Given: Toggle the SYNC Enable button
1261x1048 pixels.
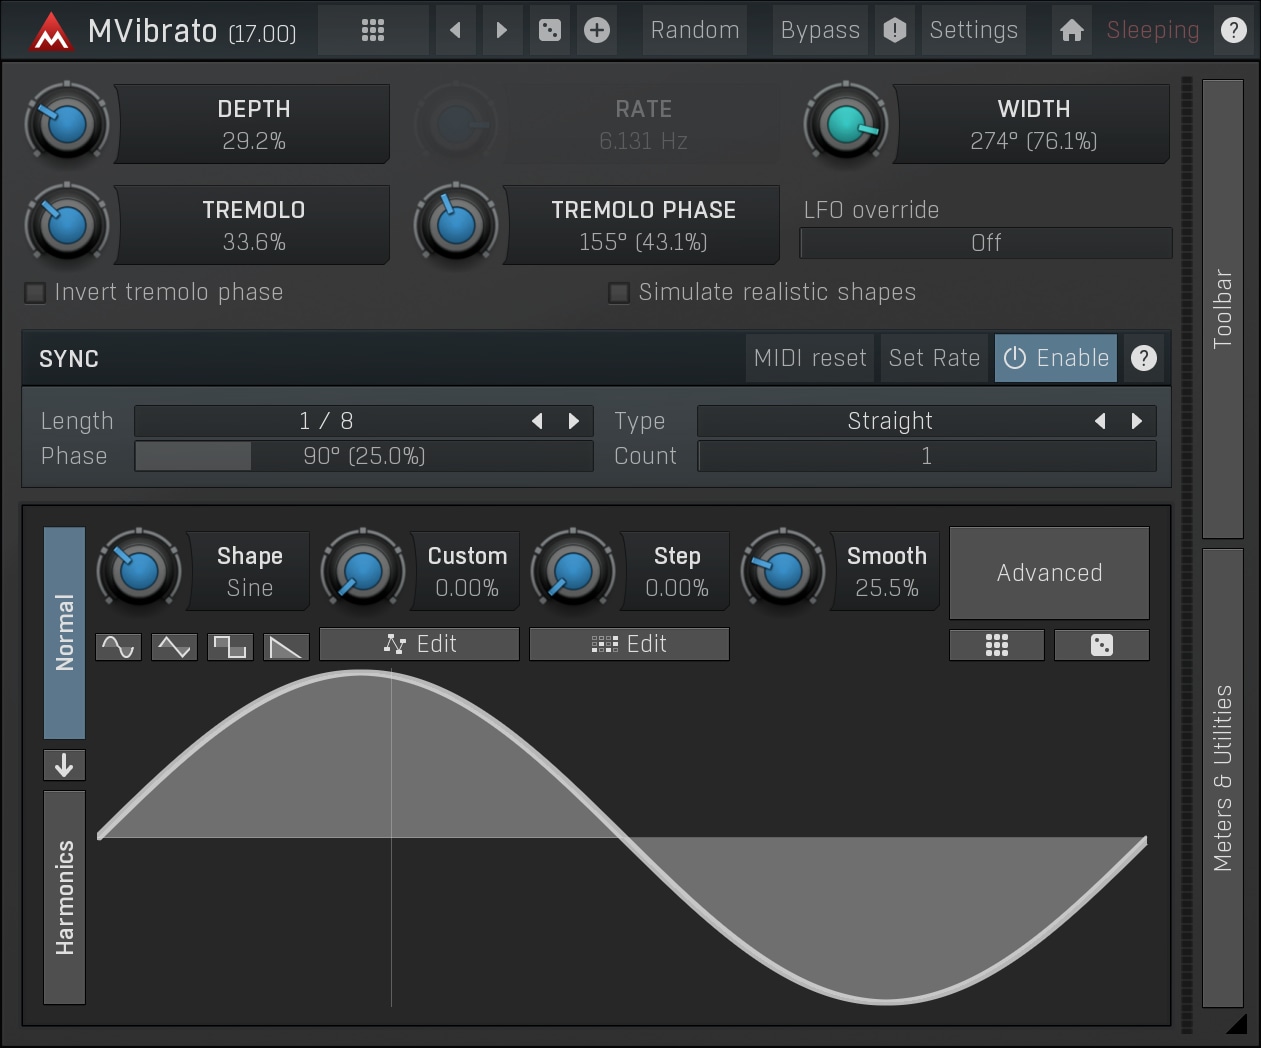Looking at the screenshot, I should [x=1055, y=358].
